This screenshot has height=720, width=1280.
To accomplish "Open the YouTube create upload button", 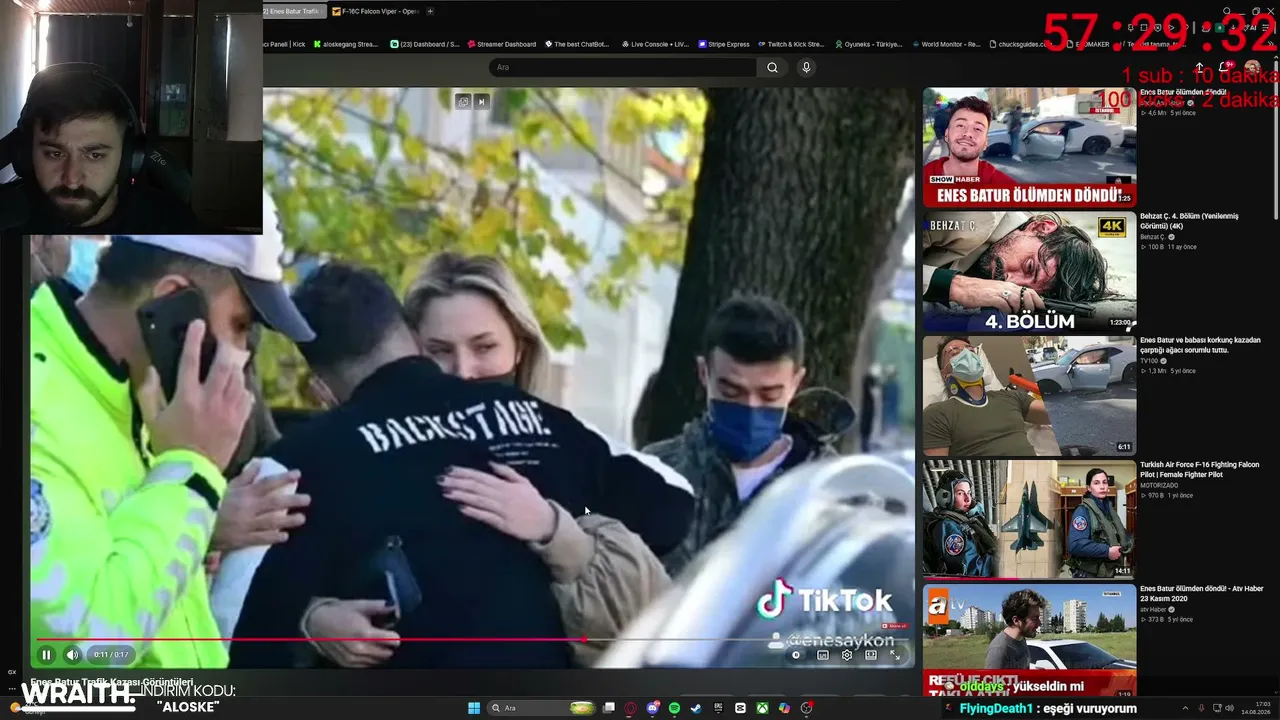I will pyautogui.click(x=1200, y=68).
